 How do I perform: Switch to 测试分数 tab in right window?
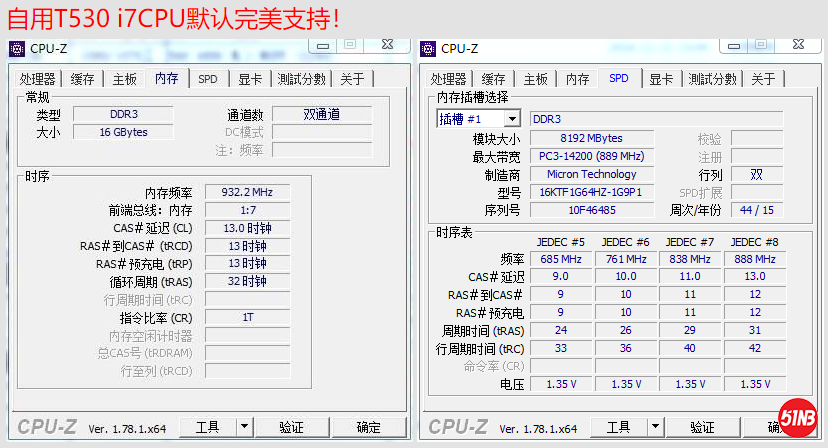coord(711,79)
